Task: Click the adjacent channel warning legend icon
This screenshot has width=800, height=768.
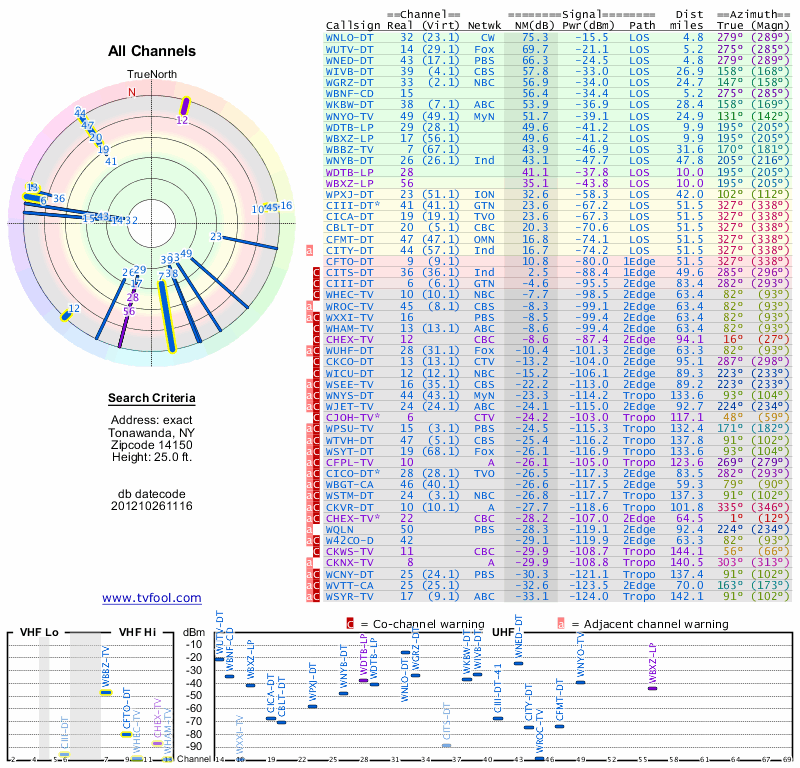Action: (561, 624)
